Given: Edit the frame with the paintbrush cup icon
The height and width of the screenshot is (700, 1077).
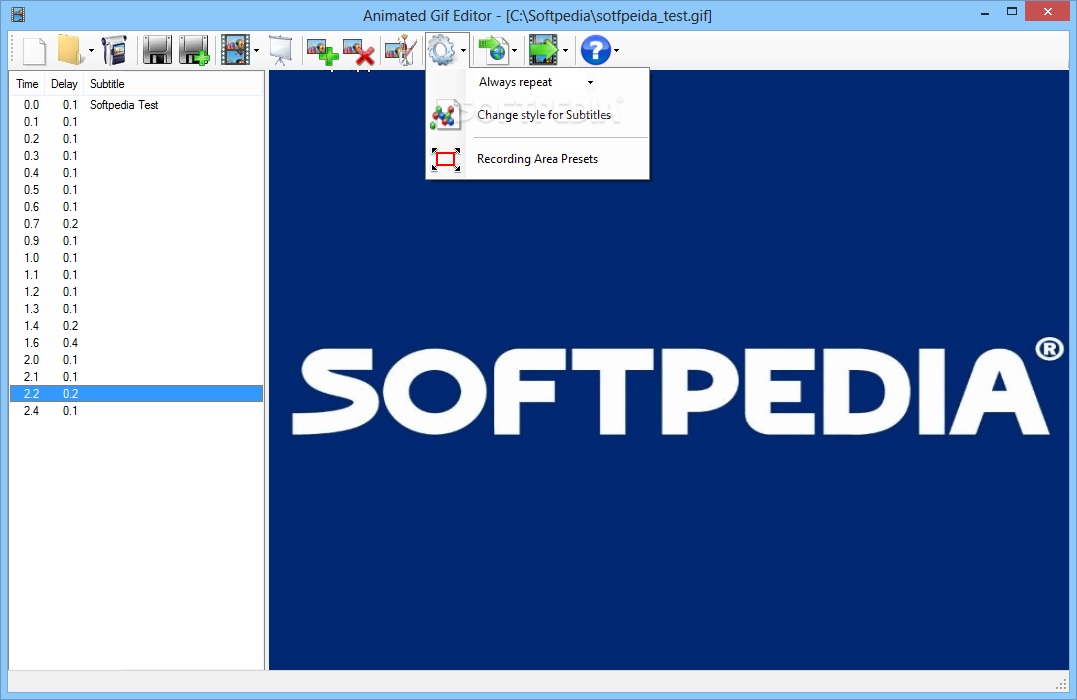Looking at the screenshot, I should 401,50.
